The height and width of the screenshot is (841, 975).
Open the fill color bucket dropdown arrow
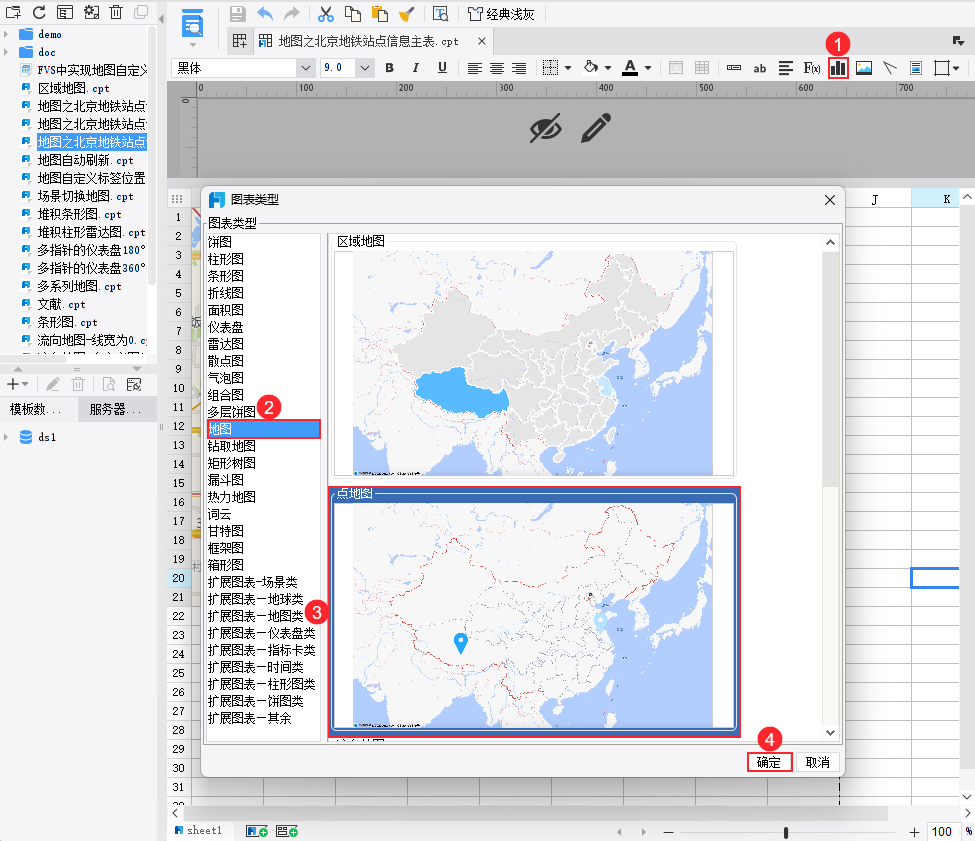point(608,68)
